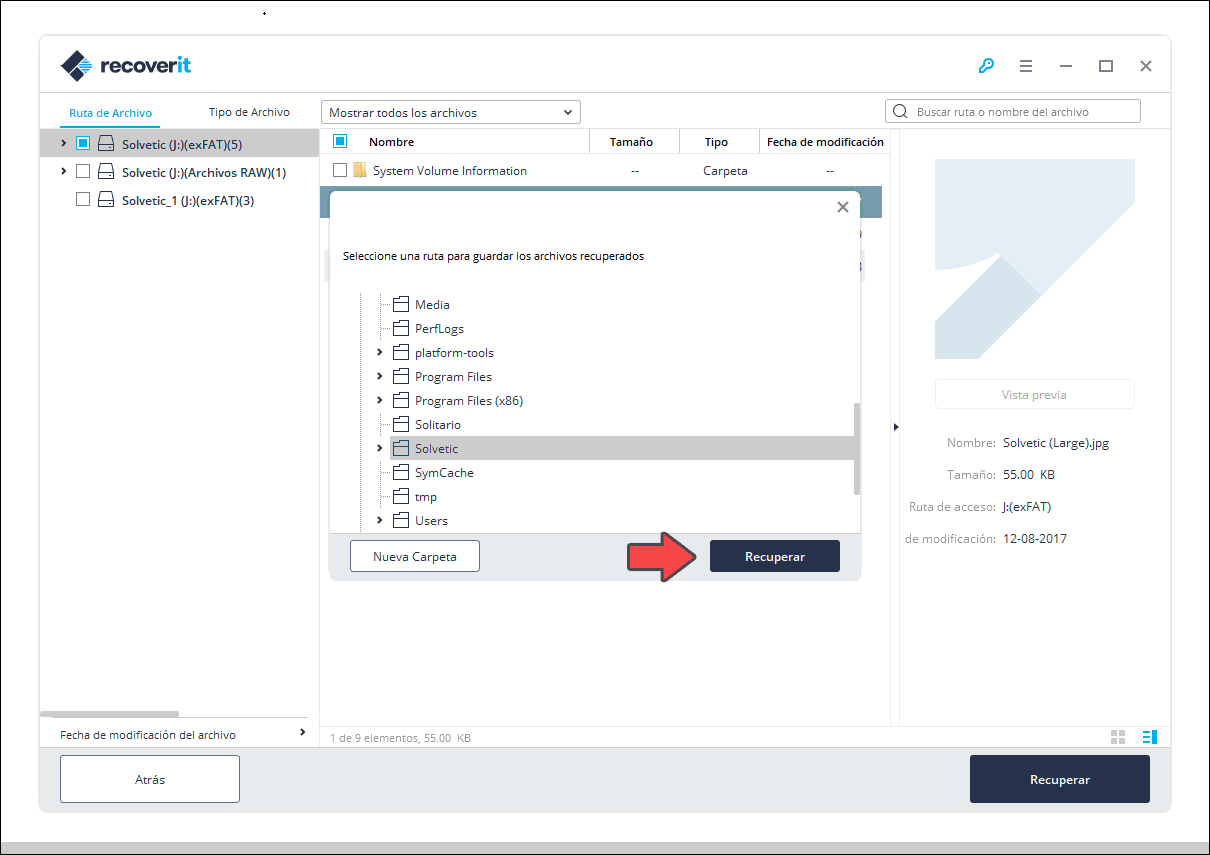Sort by Fecha de modificación column header
Screen dimensions: 1210x855
click(825, 142)
